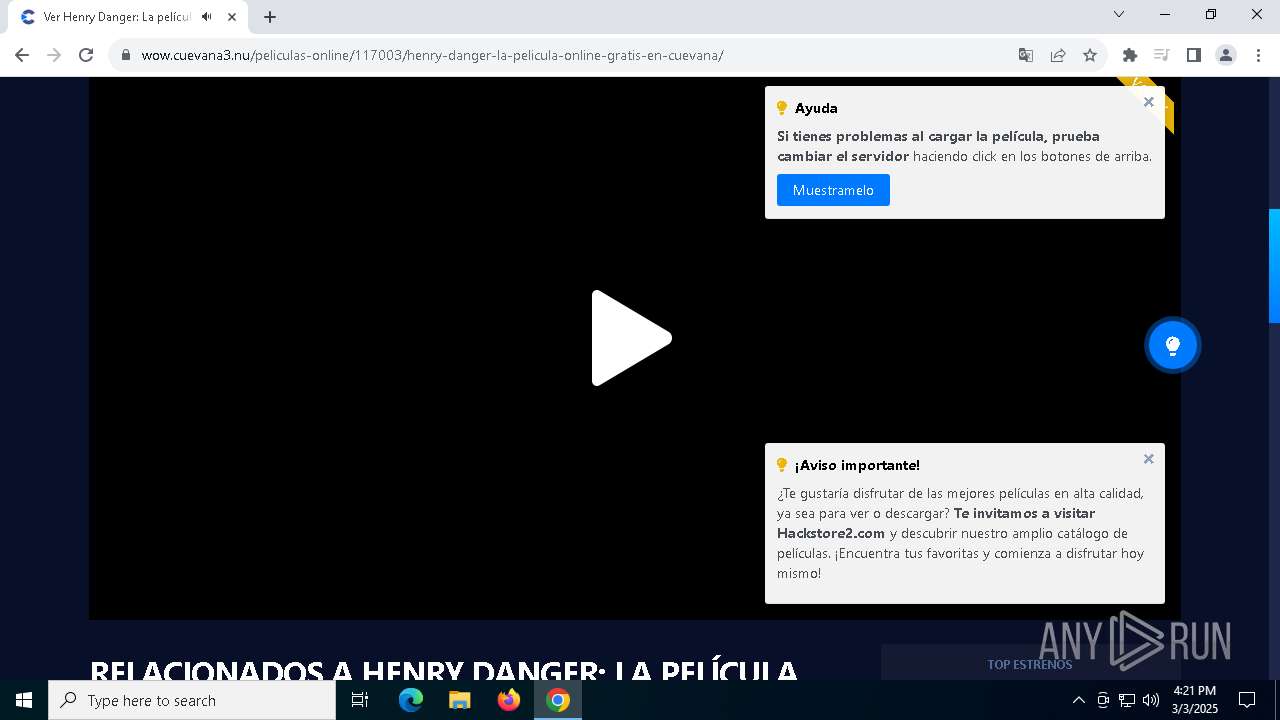Click the Ayuda lightbulb icon
Viewport: 1280px width, 720px height.
782,108
